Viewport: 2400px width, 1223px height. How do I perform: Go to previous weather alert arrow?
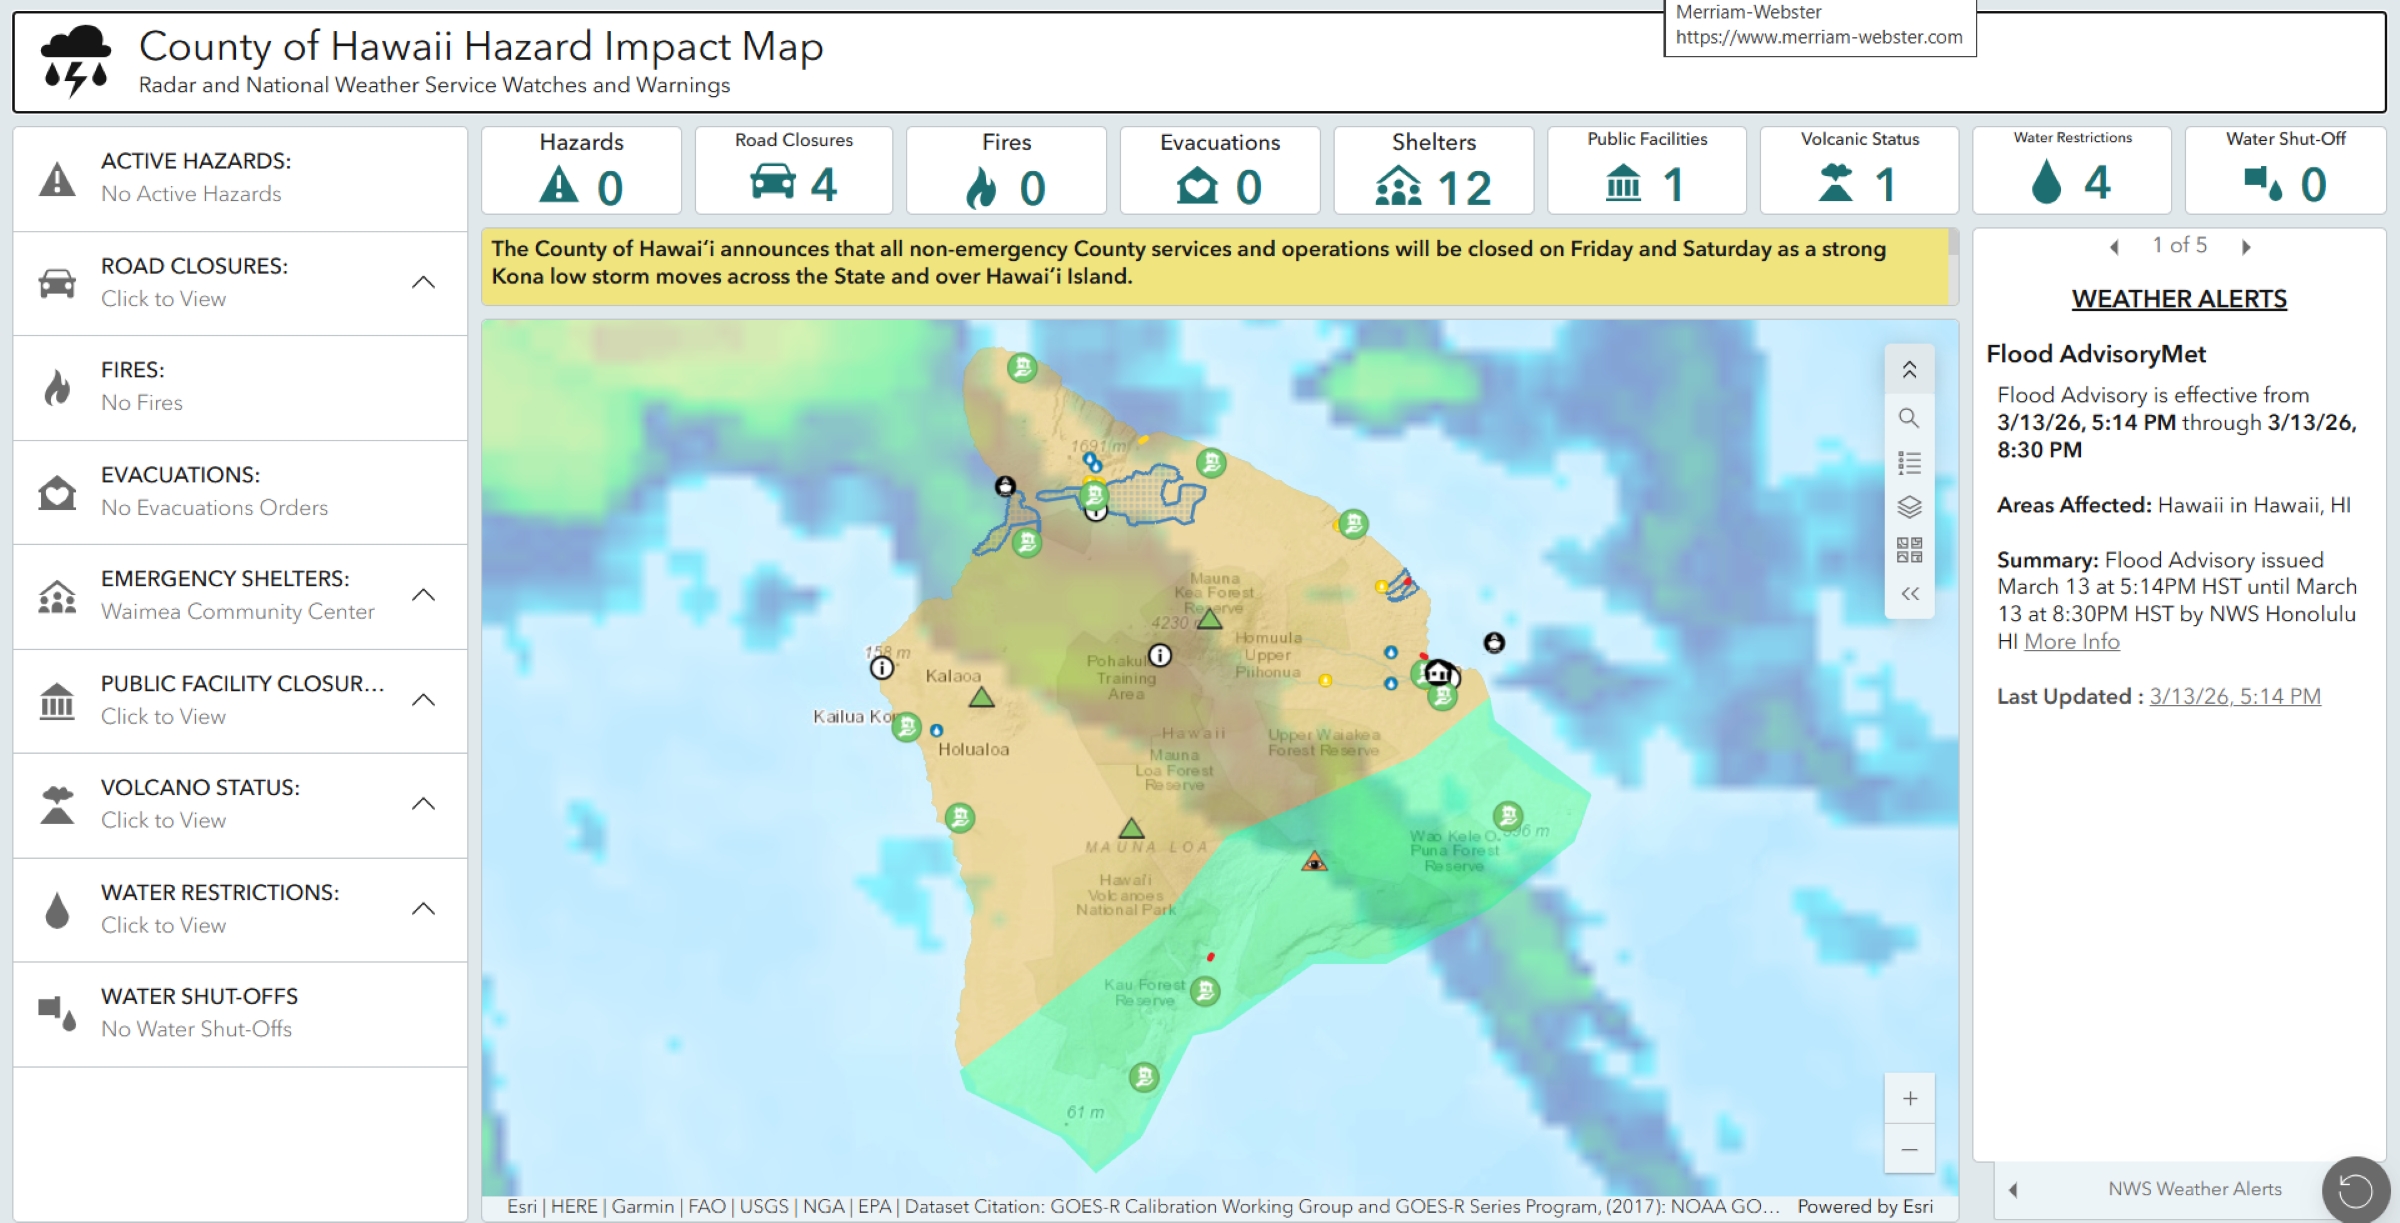point(2114,247)
